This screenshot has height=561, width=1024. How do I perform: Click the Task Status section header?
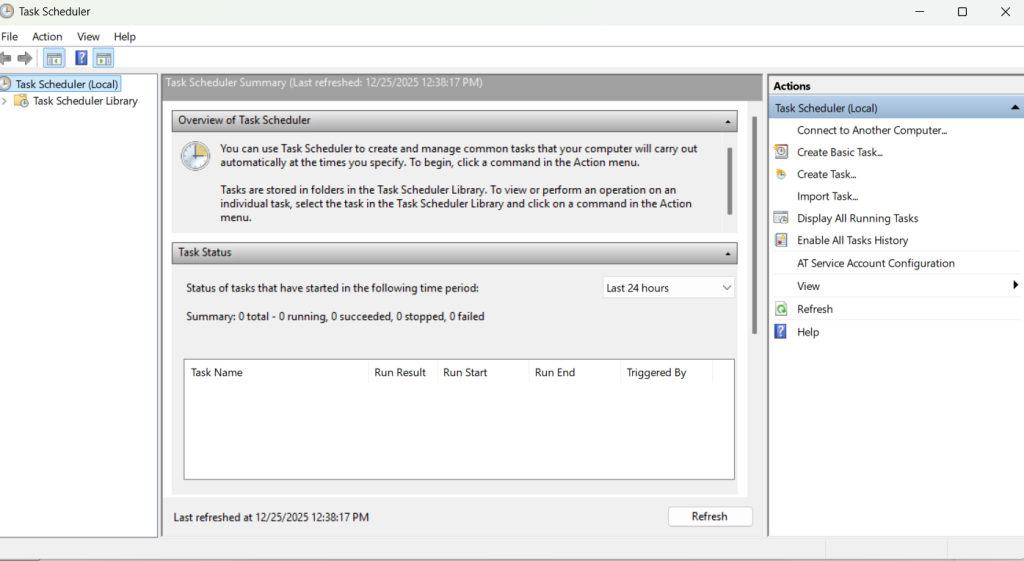pyautogui.click(x=455, y=253)
